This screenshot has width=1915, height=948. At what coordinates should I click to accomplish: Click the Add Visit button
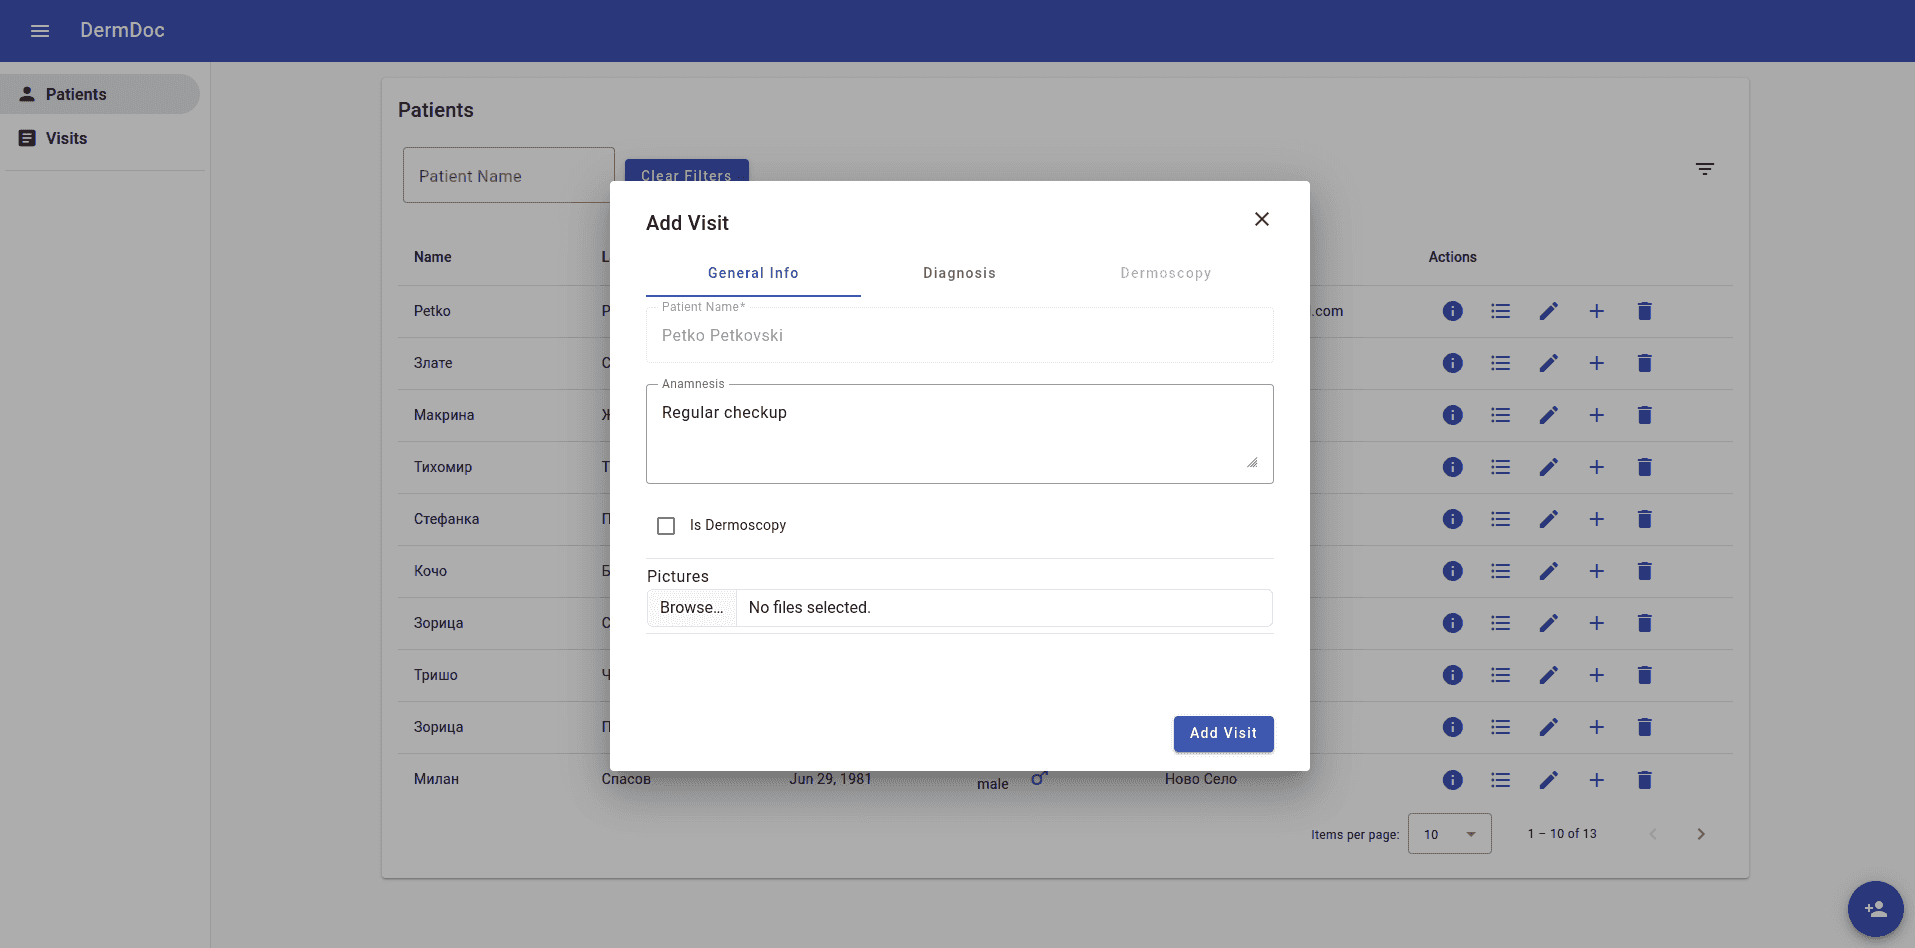(1222, 733)
